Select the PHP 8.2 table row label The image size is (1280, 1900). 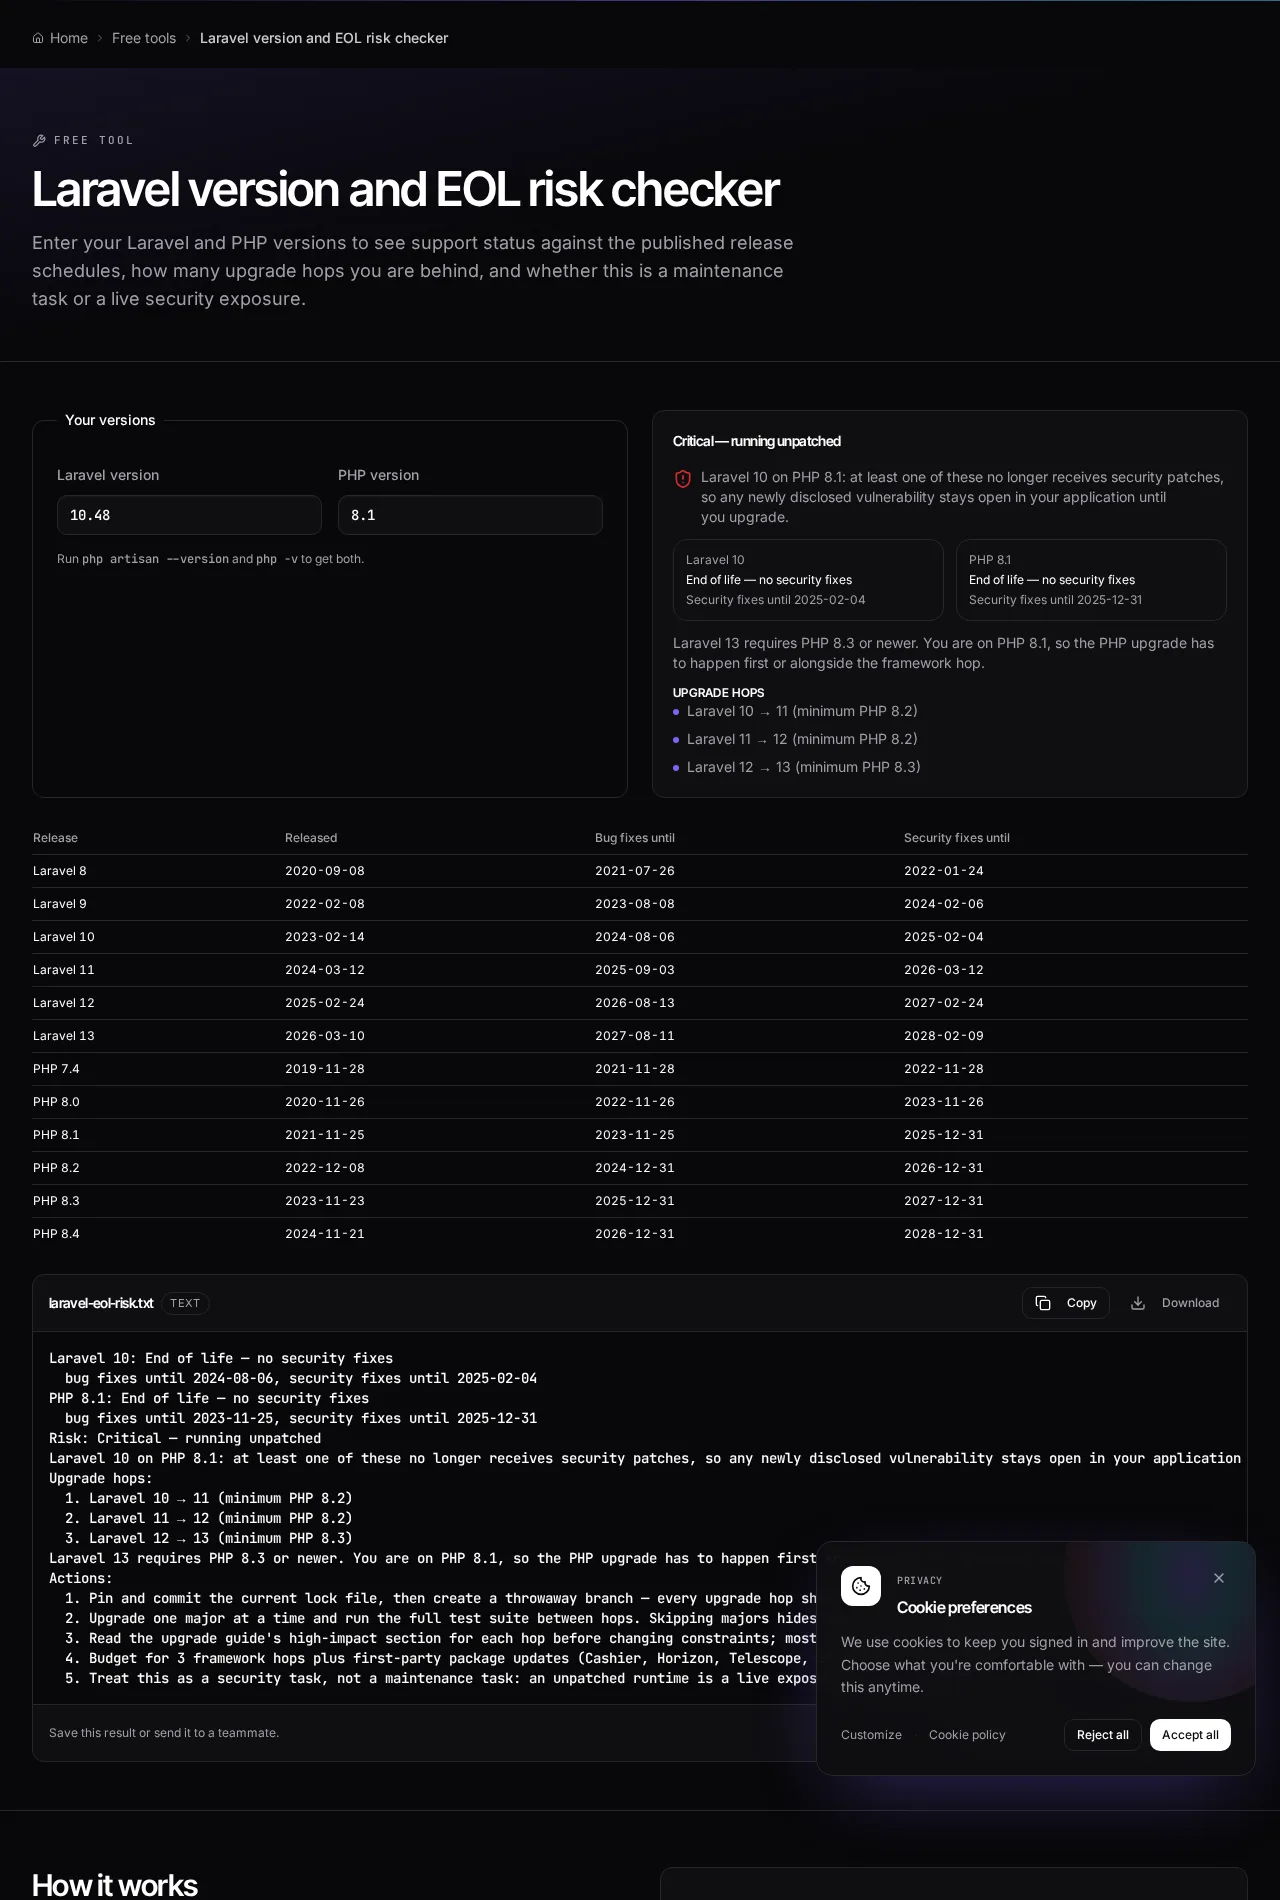click(x=56, y=1168)
